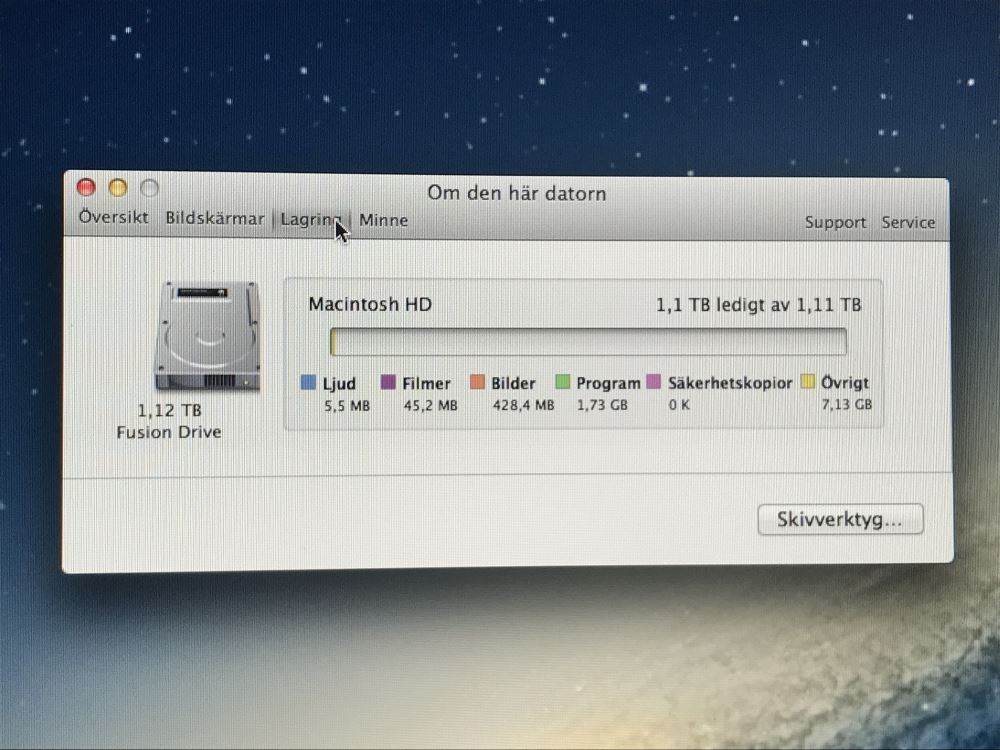Click the Macintosh HD storage usage bar
Image resolution: width=1000 pixels, height=750 pixels.
coord(588,342)
